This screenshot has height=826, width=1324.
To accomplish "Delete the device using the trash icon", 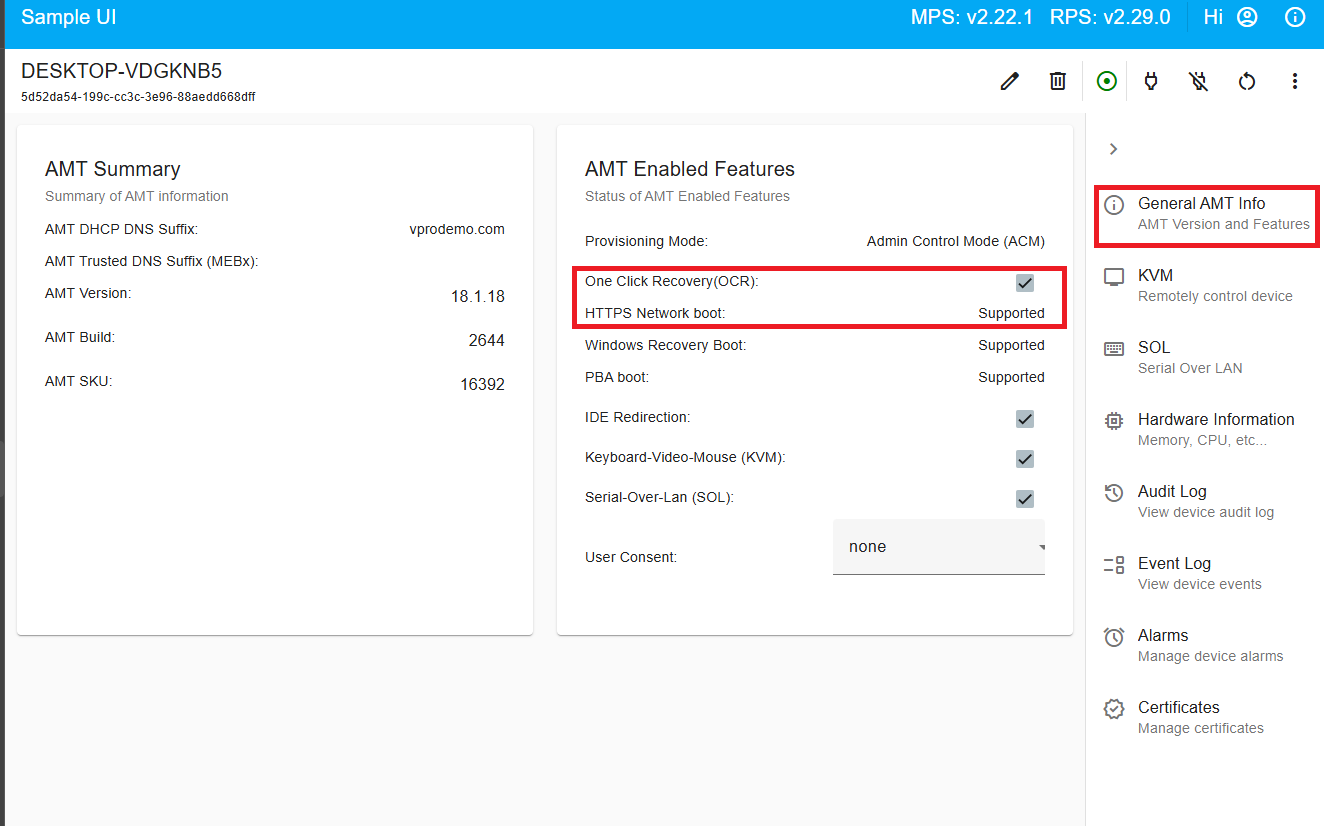I will 1057,81.
